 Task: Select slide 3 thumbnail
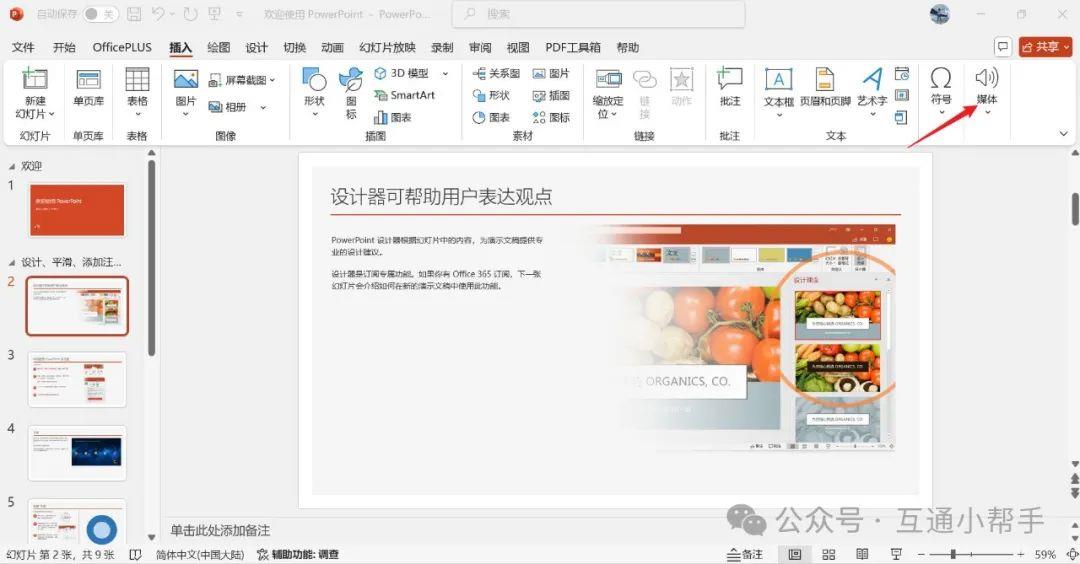[x=77, y=379]
